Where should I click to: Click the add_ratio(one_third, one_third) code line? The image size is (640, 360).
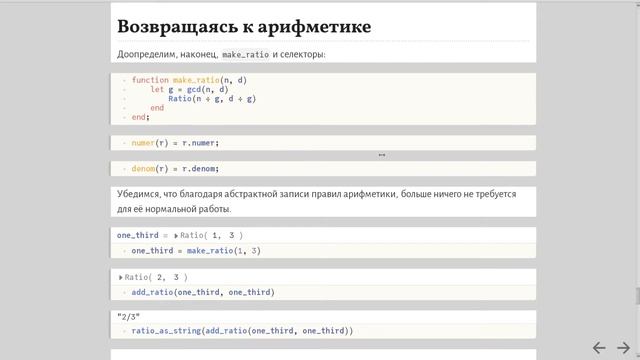[x=203, y=292]
